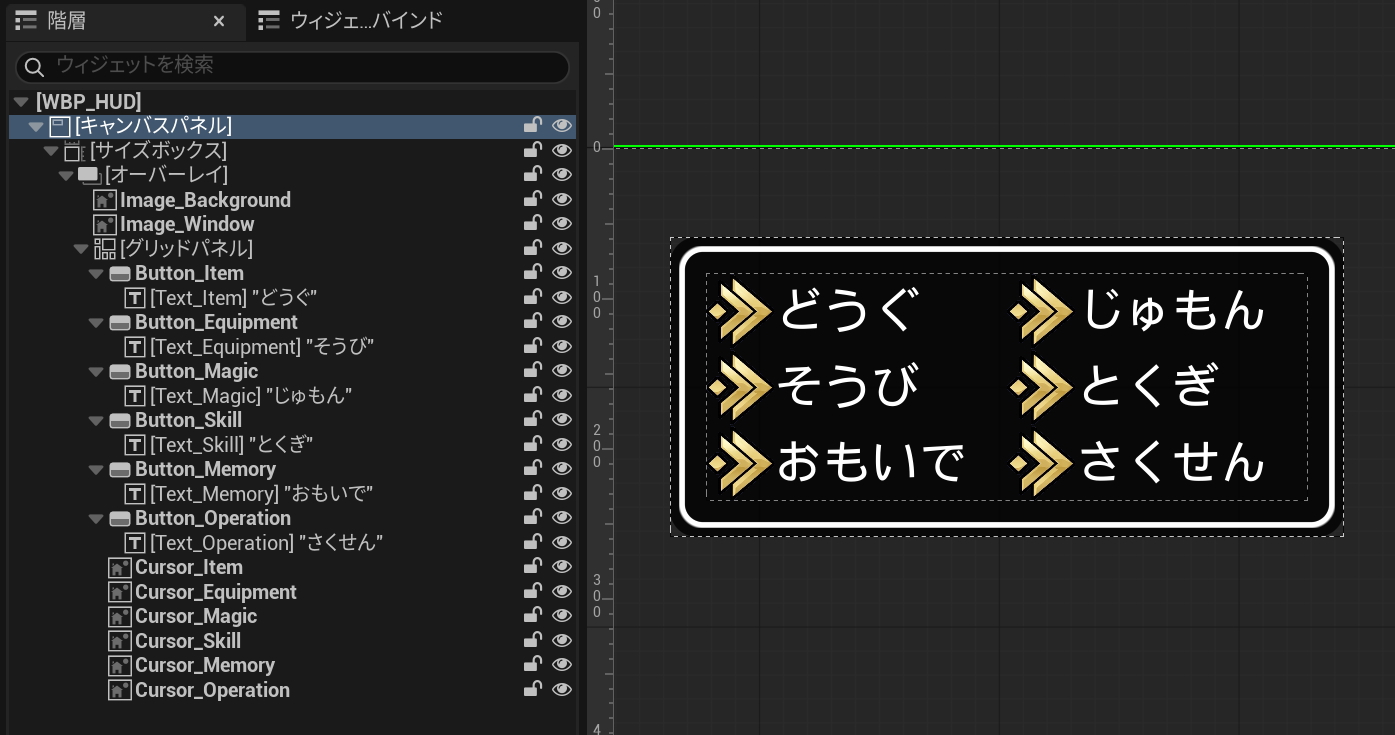Click the widget search field
Image resolution: width=1395 pixels, height=735 pixels.
click(x=300, y=66)
